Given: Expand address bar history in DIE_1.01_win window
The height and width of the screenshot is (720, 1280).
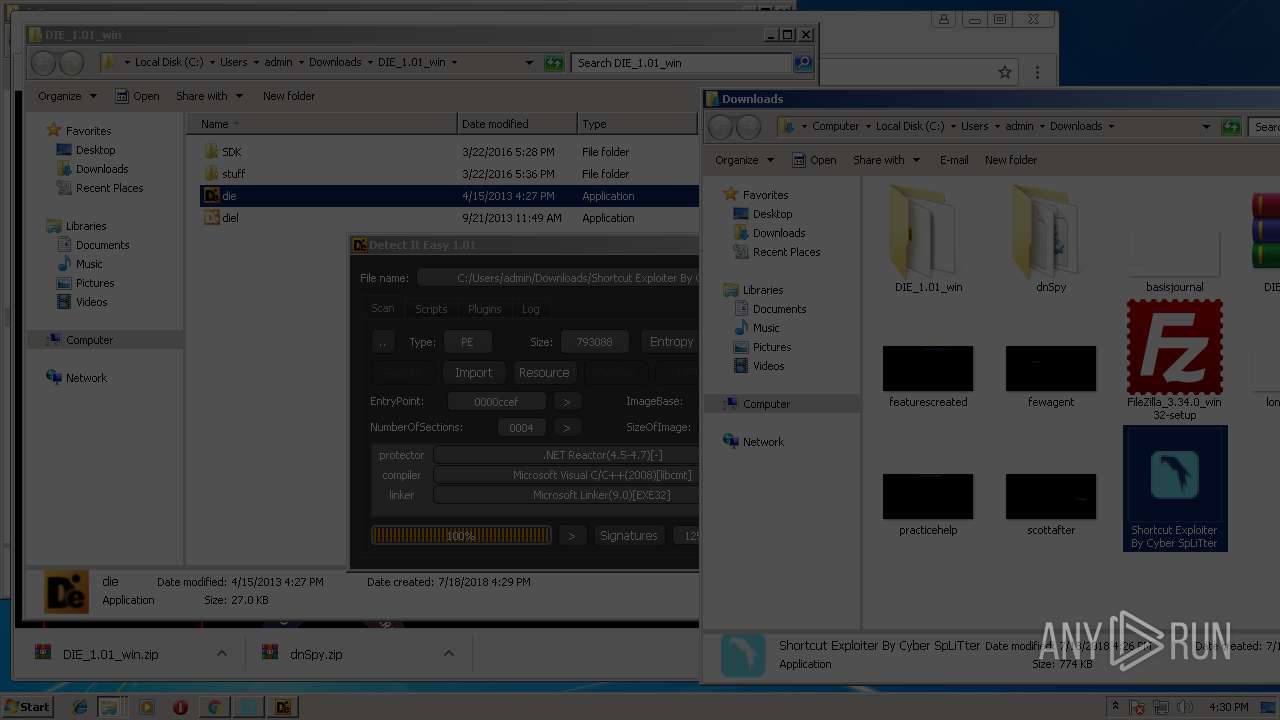Looking at the screenshot, I should 530,63.
